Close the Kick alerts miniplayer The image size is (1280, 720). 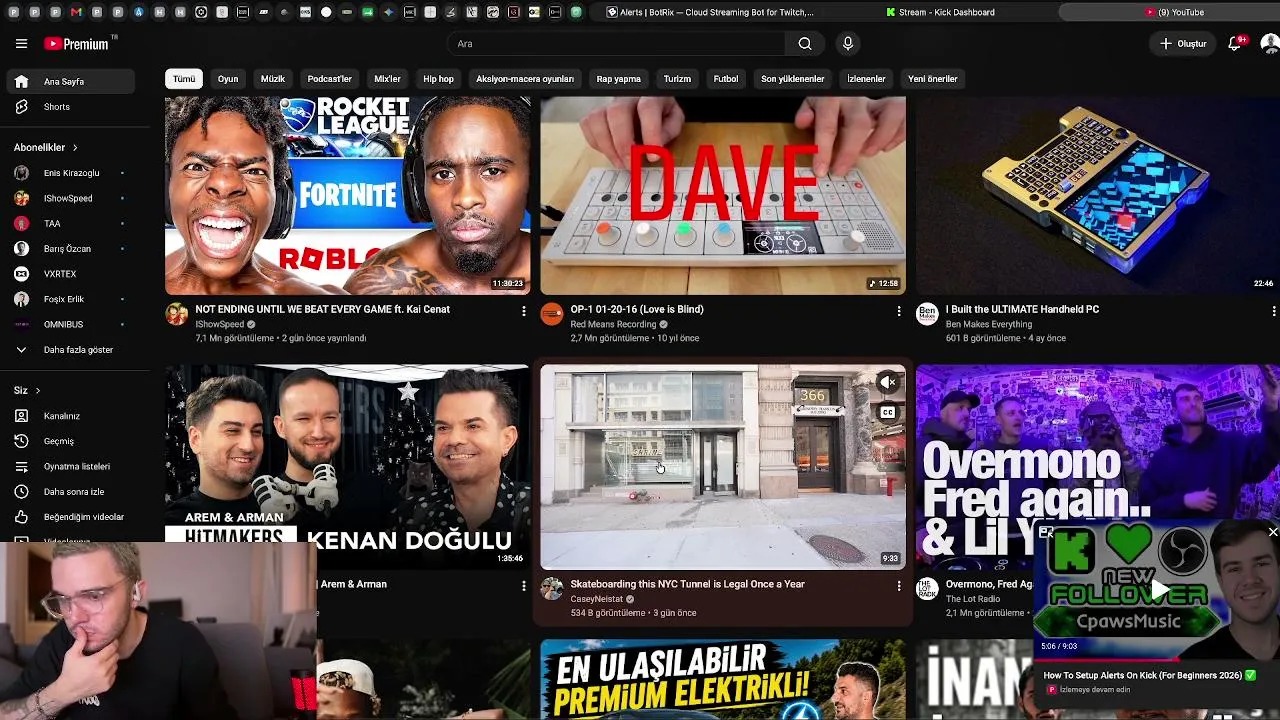pyautogui.click(x=1273, y=532)
